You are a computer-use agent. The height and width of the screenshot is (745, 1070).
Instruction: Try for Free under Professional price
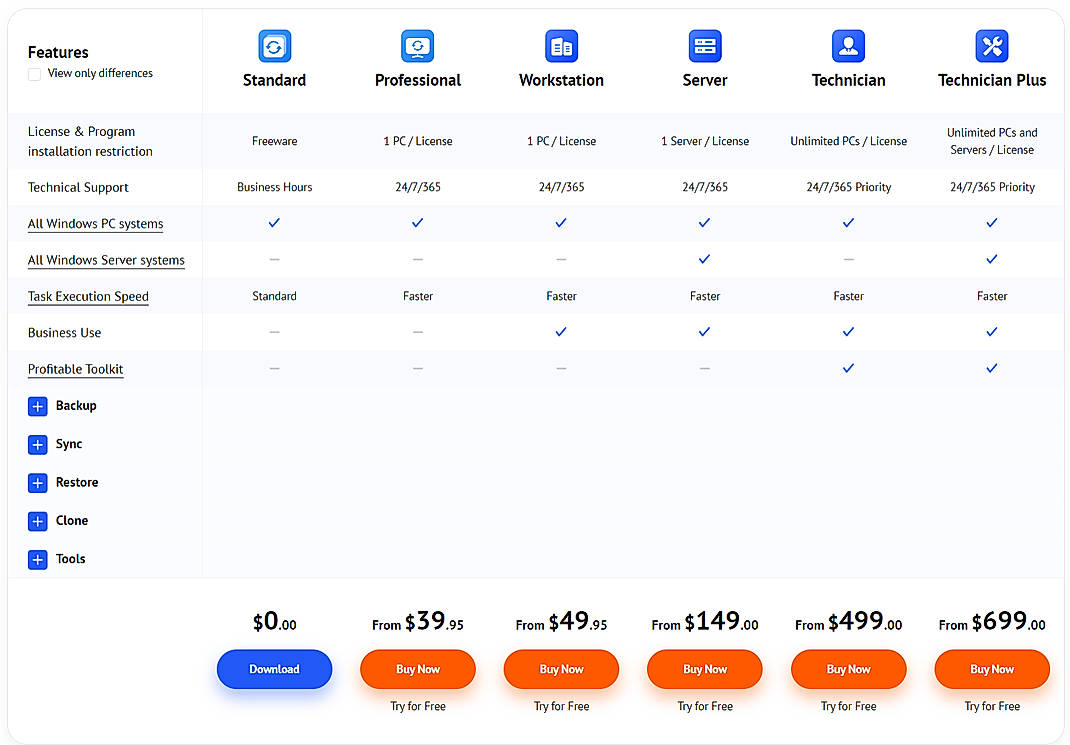click(x=418, y=706)
